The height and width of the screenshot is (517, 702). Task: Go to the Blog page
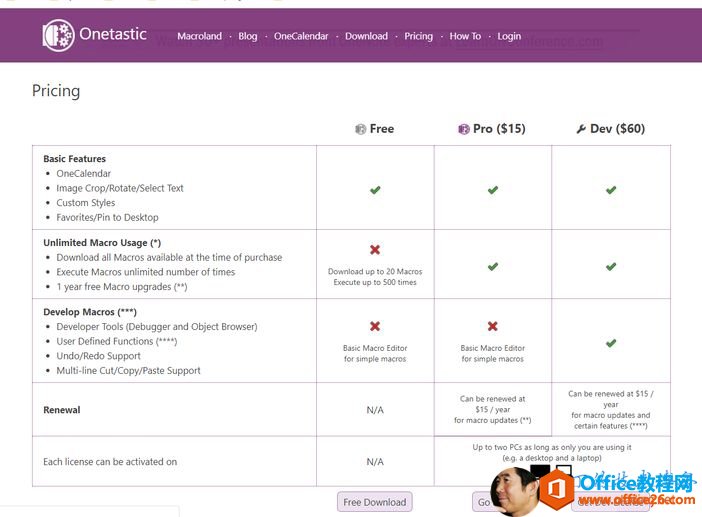click(248, 36)
